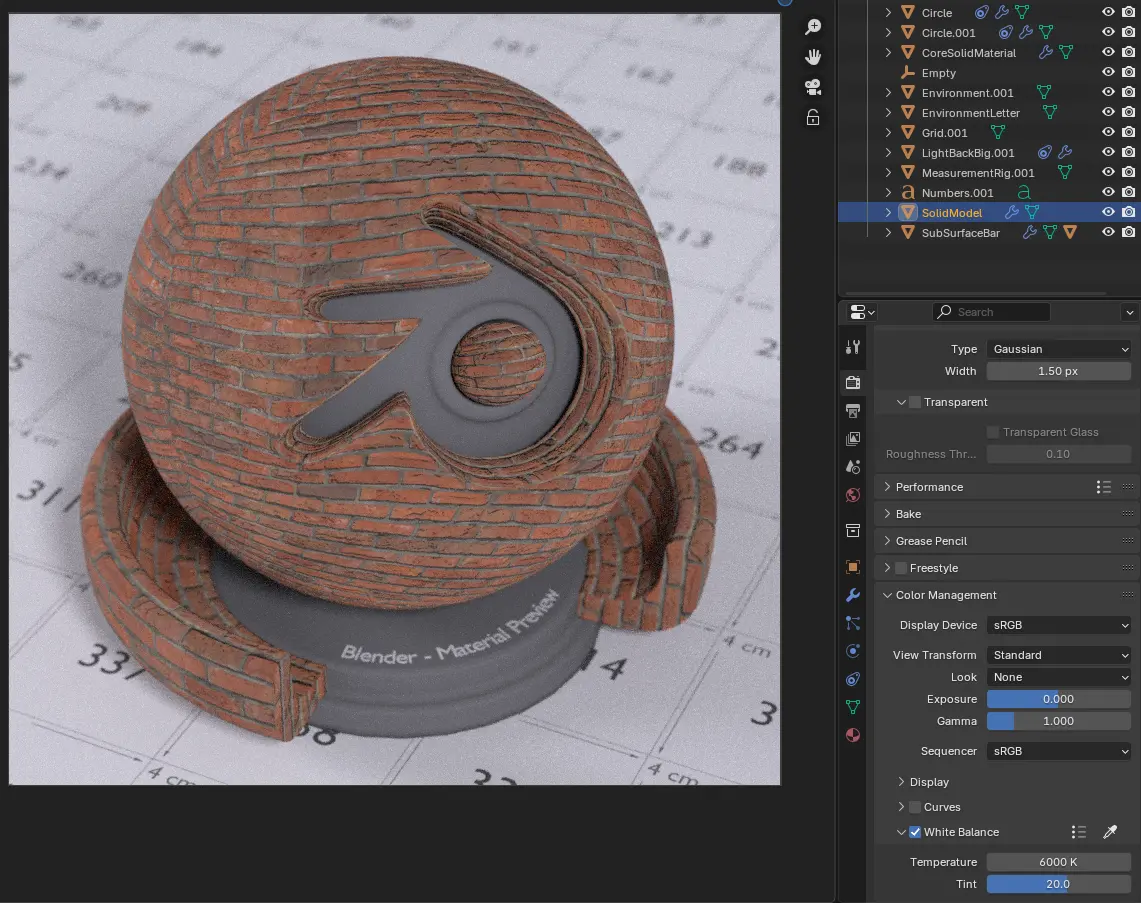Expand the Performance panel
1141x903 pixels.
(888, 487)
